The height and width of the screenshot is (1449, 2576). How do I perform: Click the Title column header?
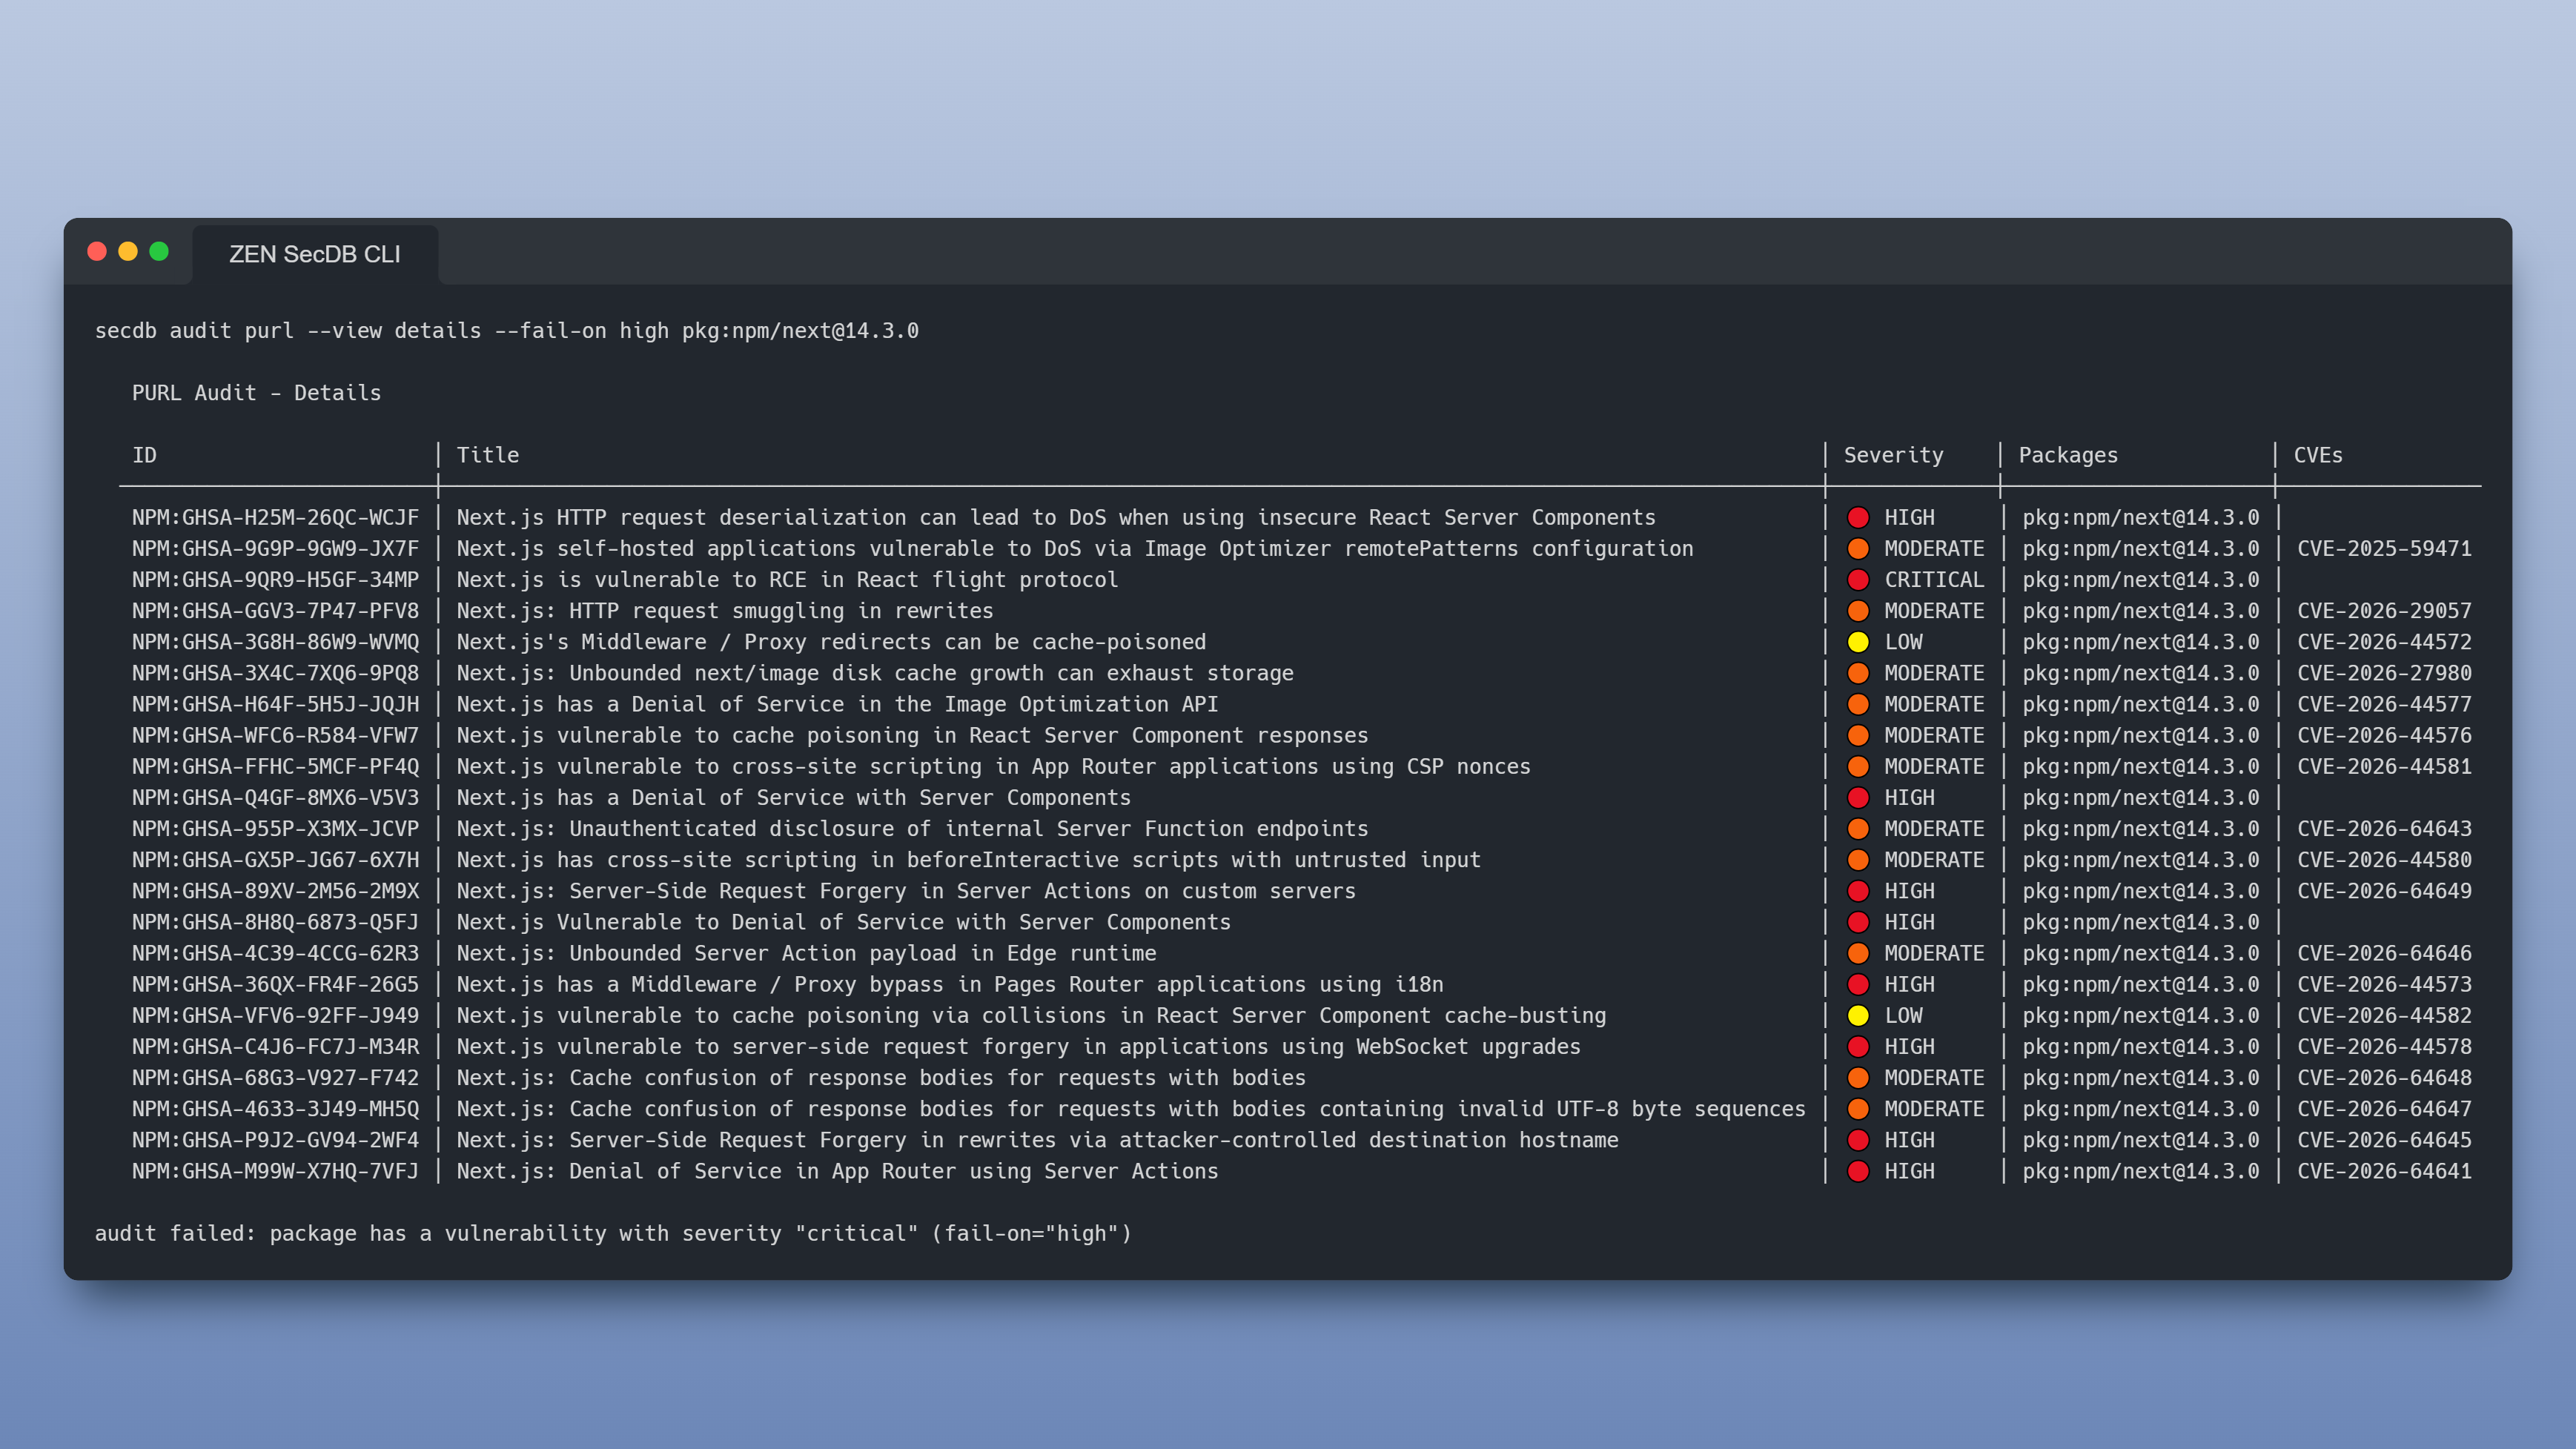tap(488, 455)
